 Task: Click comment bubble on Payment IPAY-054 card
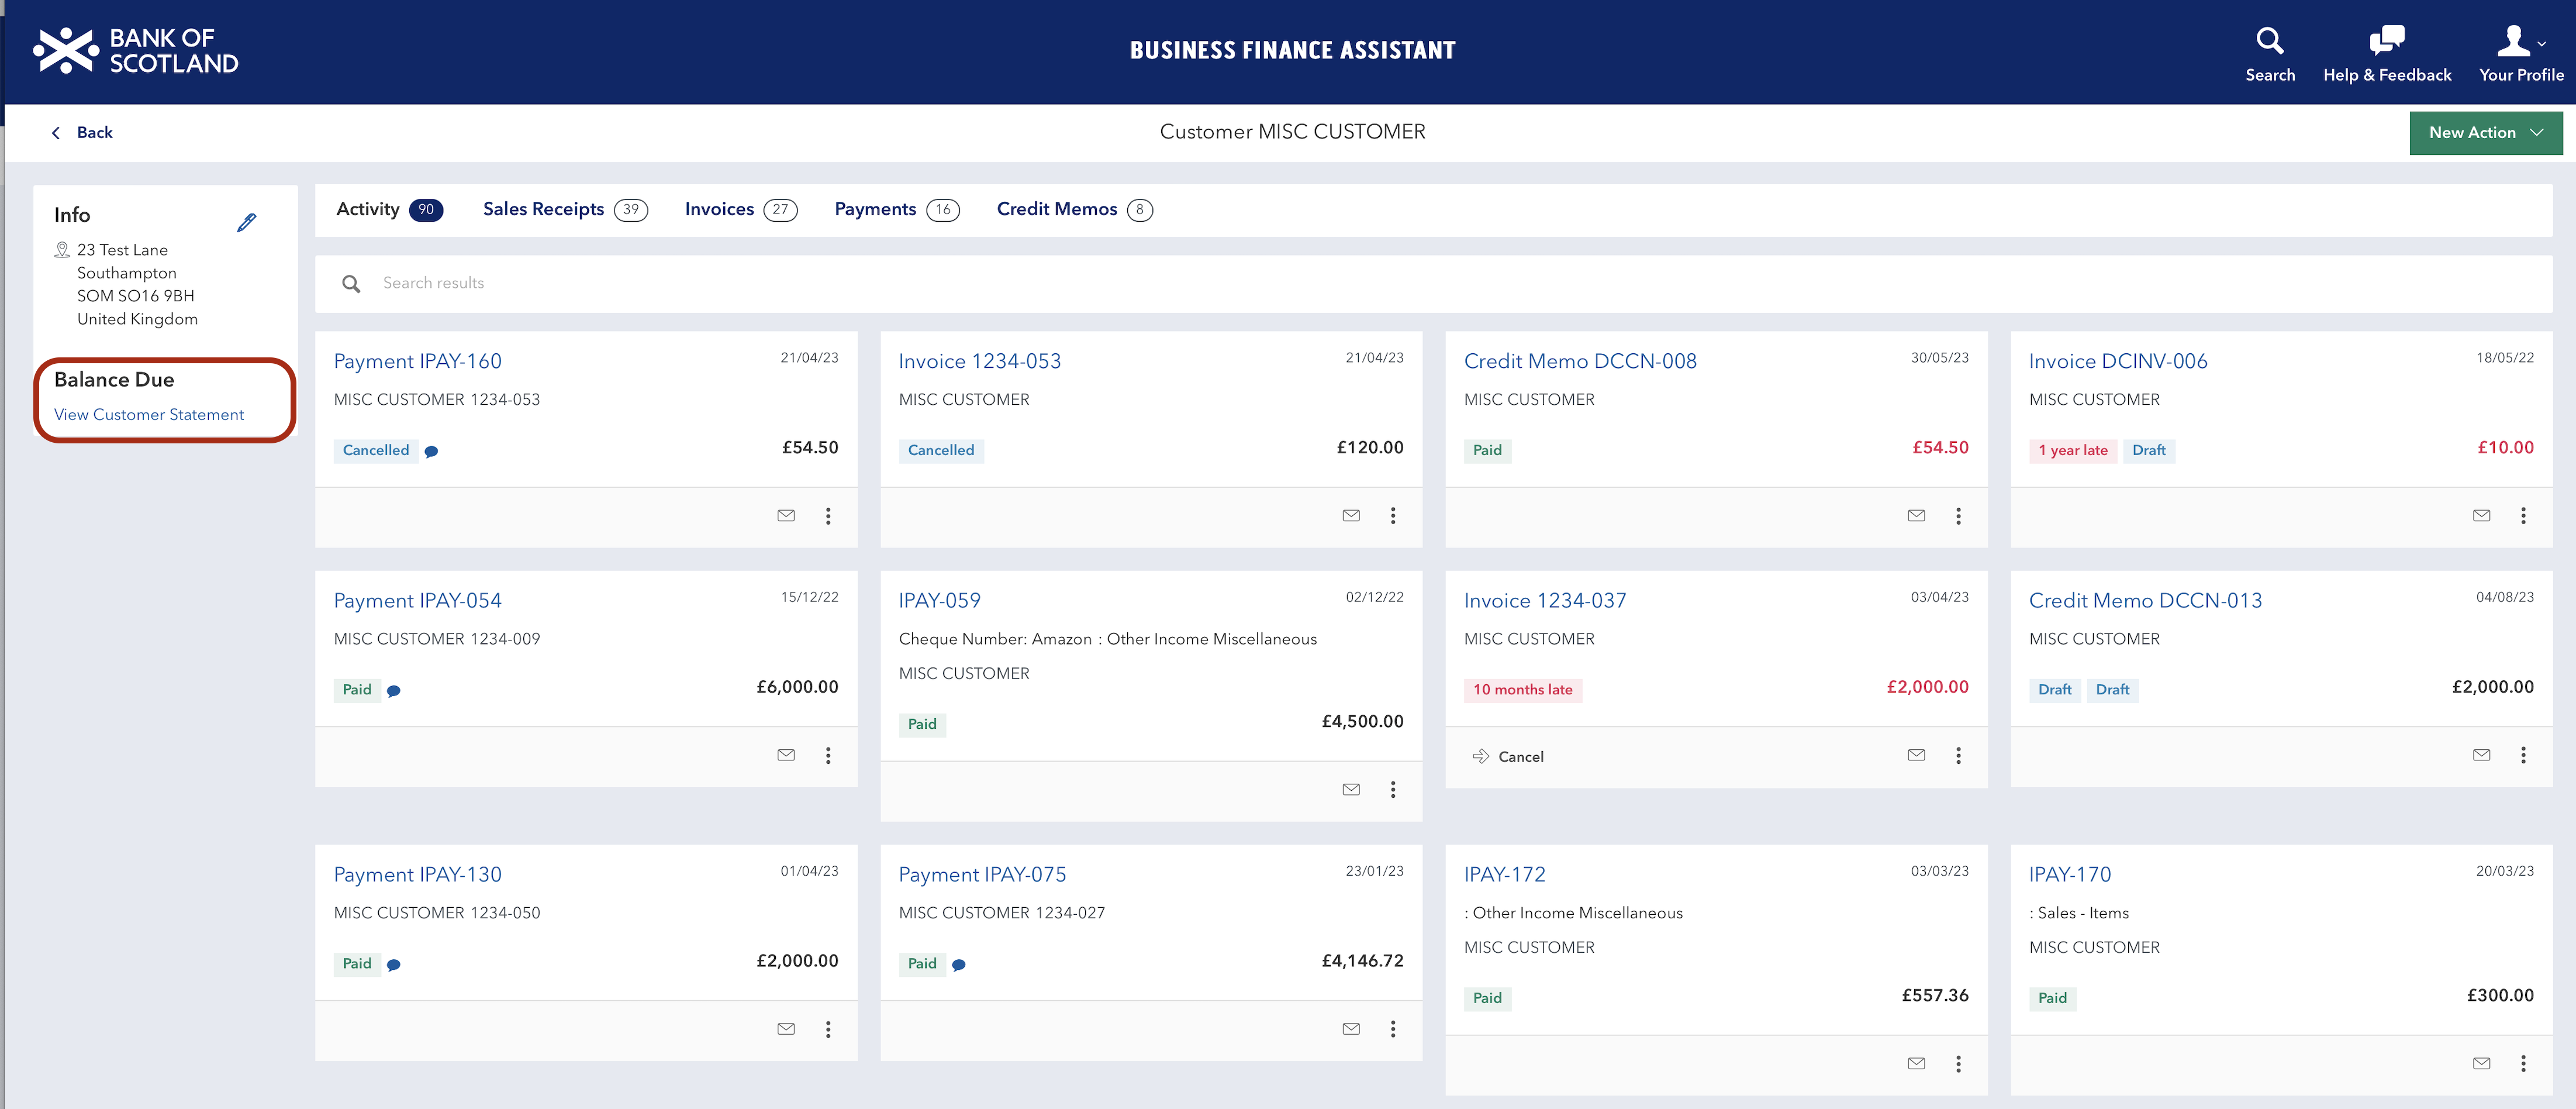(394, 691)
